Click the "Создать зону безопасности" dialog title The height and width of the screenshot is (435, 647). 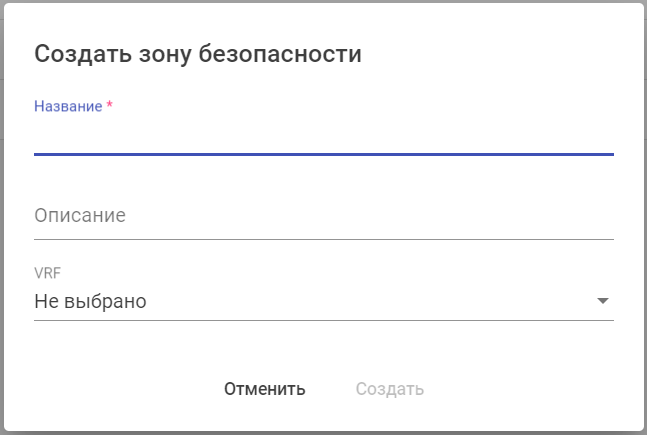[x=198, y=54]
